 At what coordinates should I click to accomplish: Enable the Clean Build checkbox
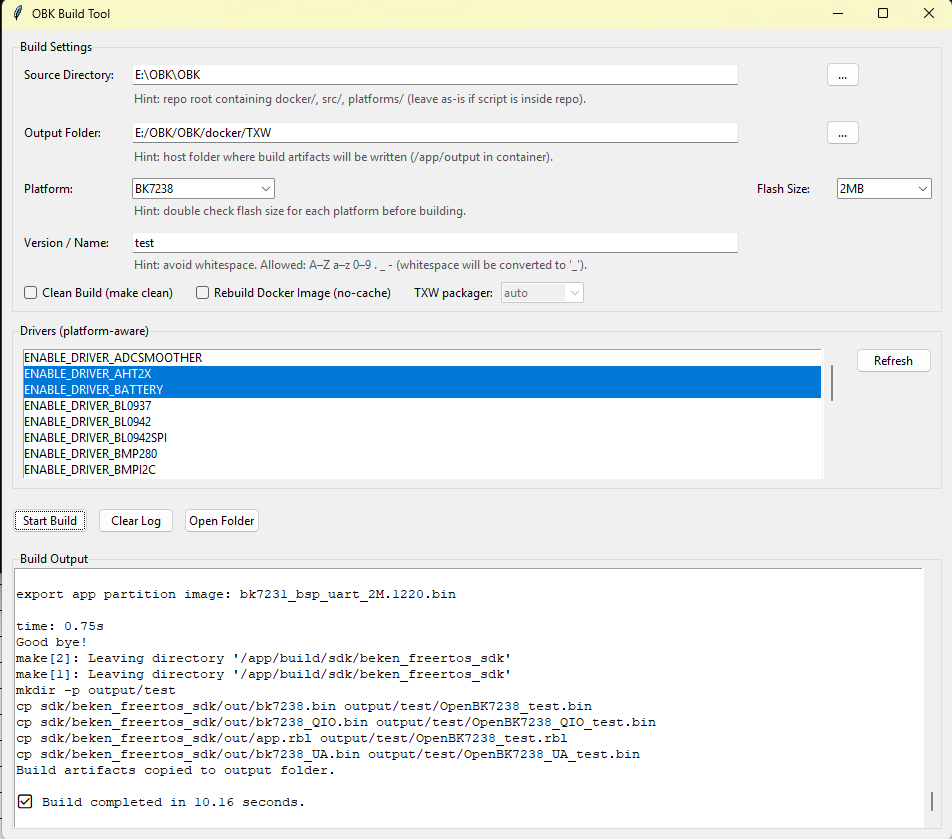point(31,293)
